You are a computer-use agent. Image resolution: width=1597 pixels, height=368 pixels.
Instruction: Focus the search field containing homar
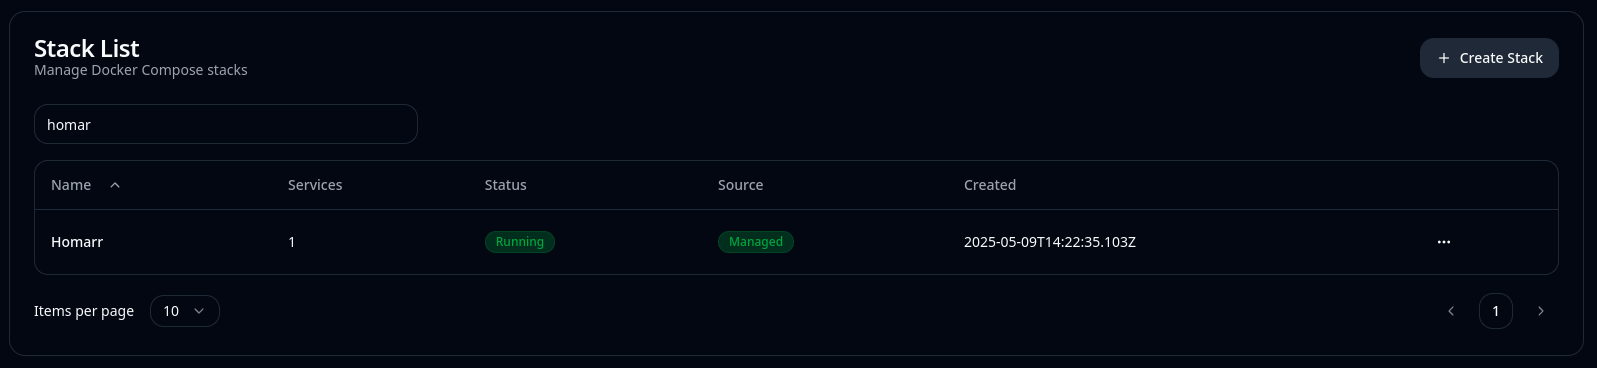[226, 124]
